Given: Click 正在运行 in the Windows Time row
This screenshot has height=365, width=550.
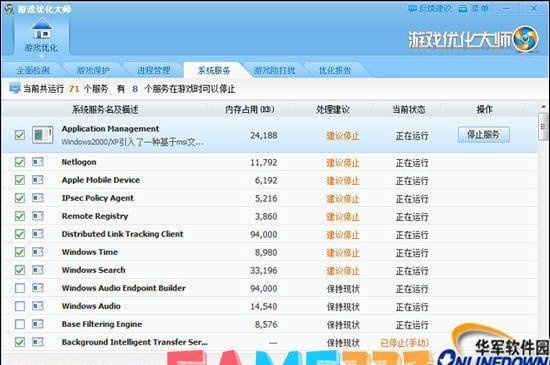Looking at the screenshot, I should coord(412,253).
